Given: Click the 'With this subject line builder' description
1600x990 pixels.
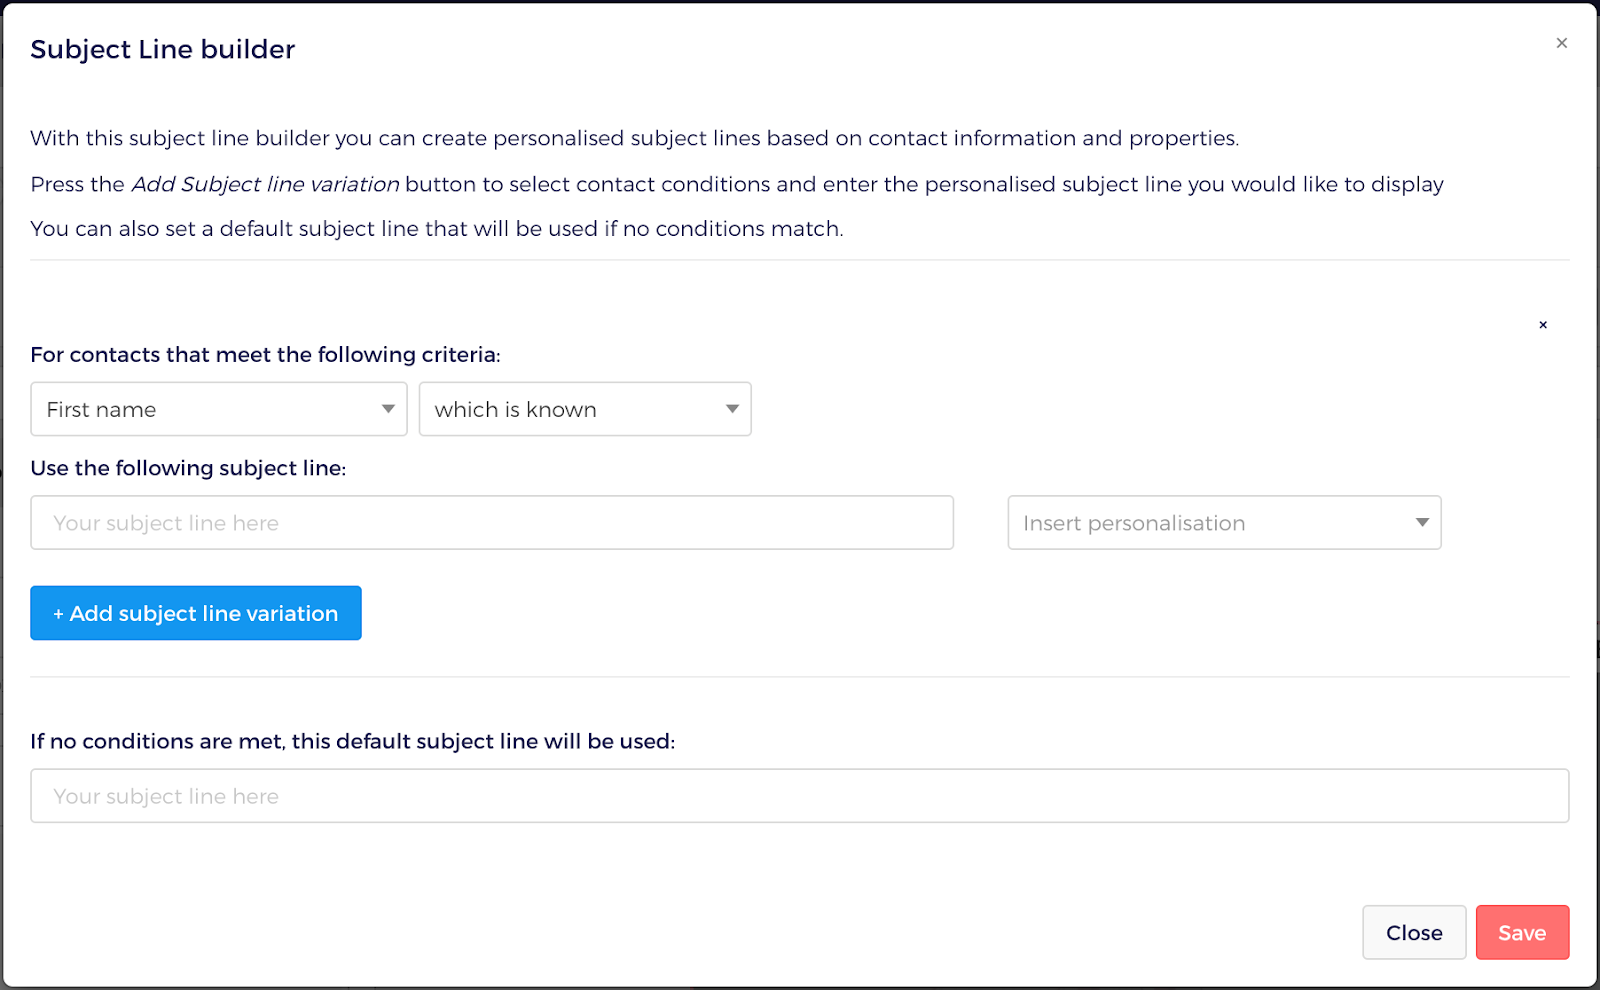Looking at the screenshot, I should 634,138.
